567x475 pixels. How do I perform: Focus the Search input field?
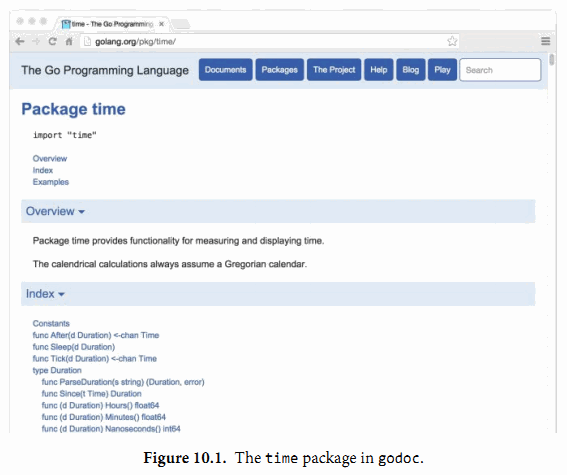[500, 70]
